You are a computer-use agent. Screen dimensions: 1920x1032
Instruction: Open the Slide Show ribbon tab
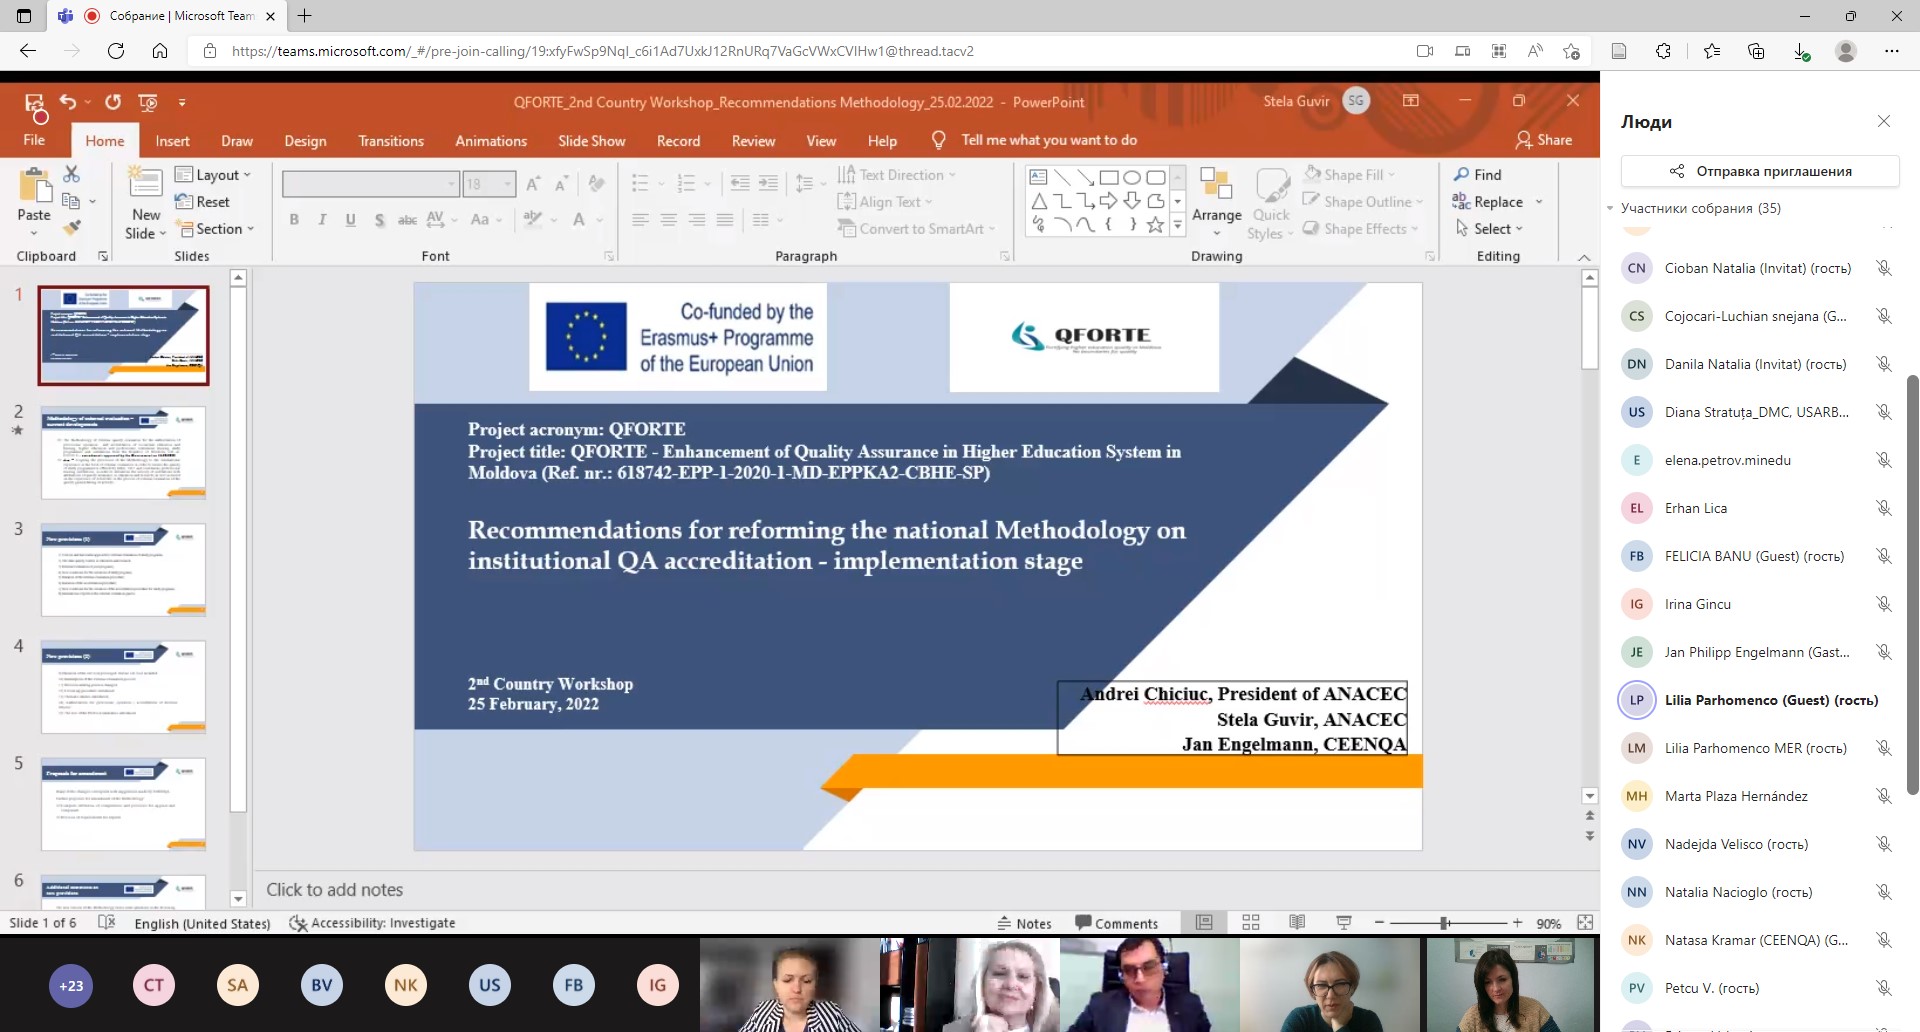[x=591, y=141]
